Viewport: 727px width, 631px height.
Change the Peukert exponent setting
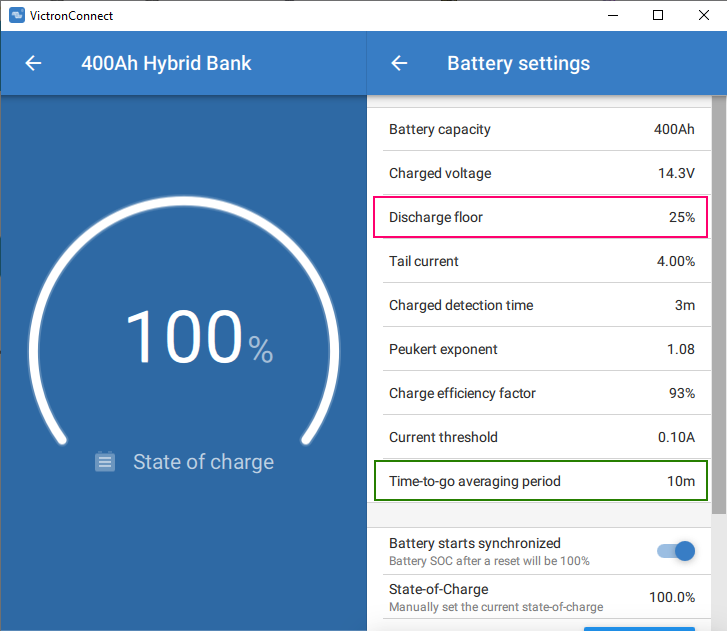(541, 350)
